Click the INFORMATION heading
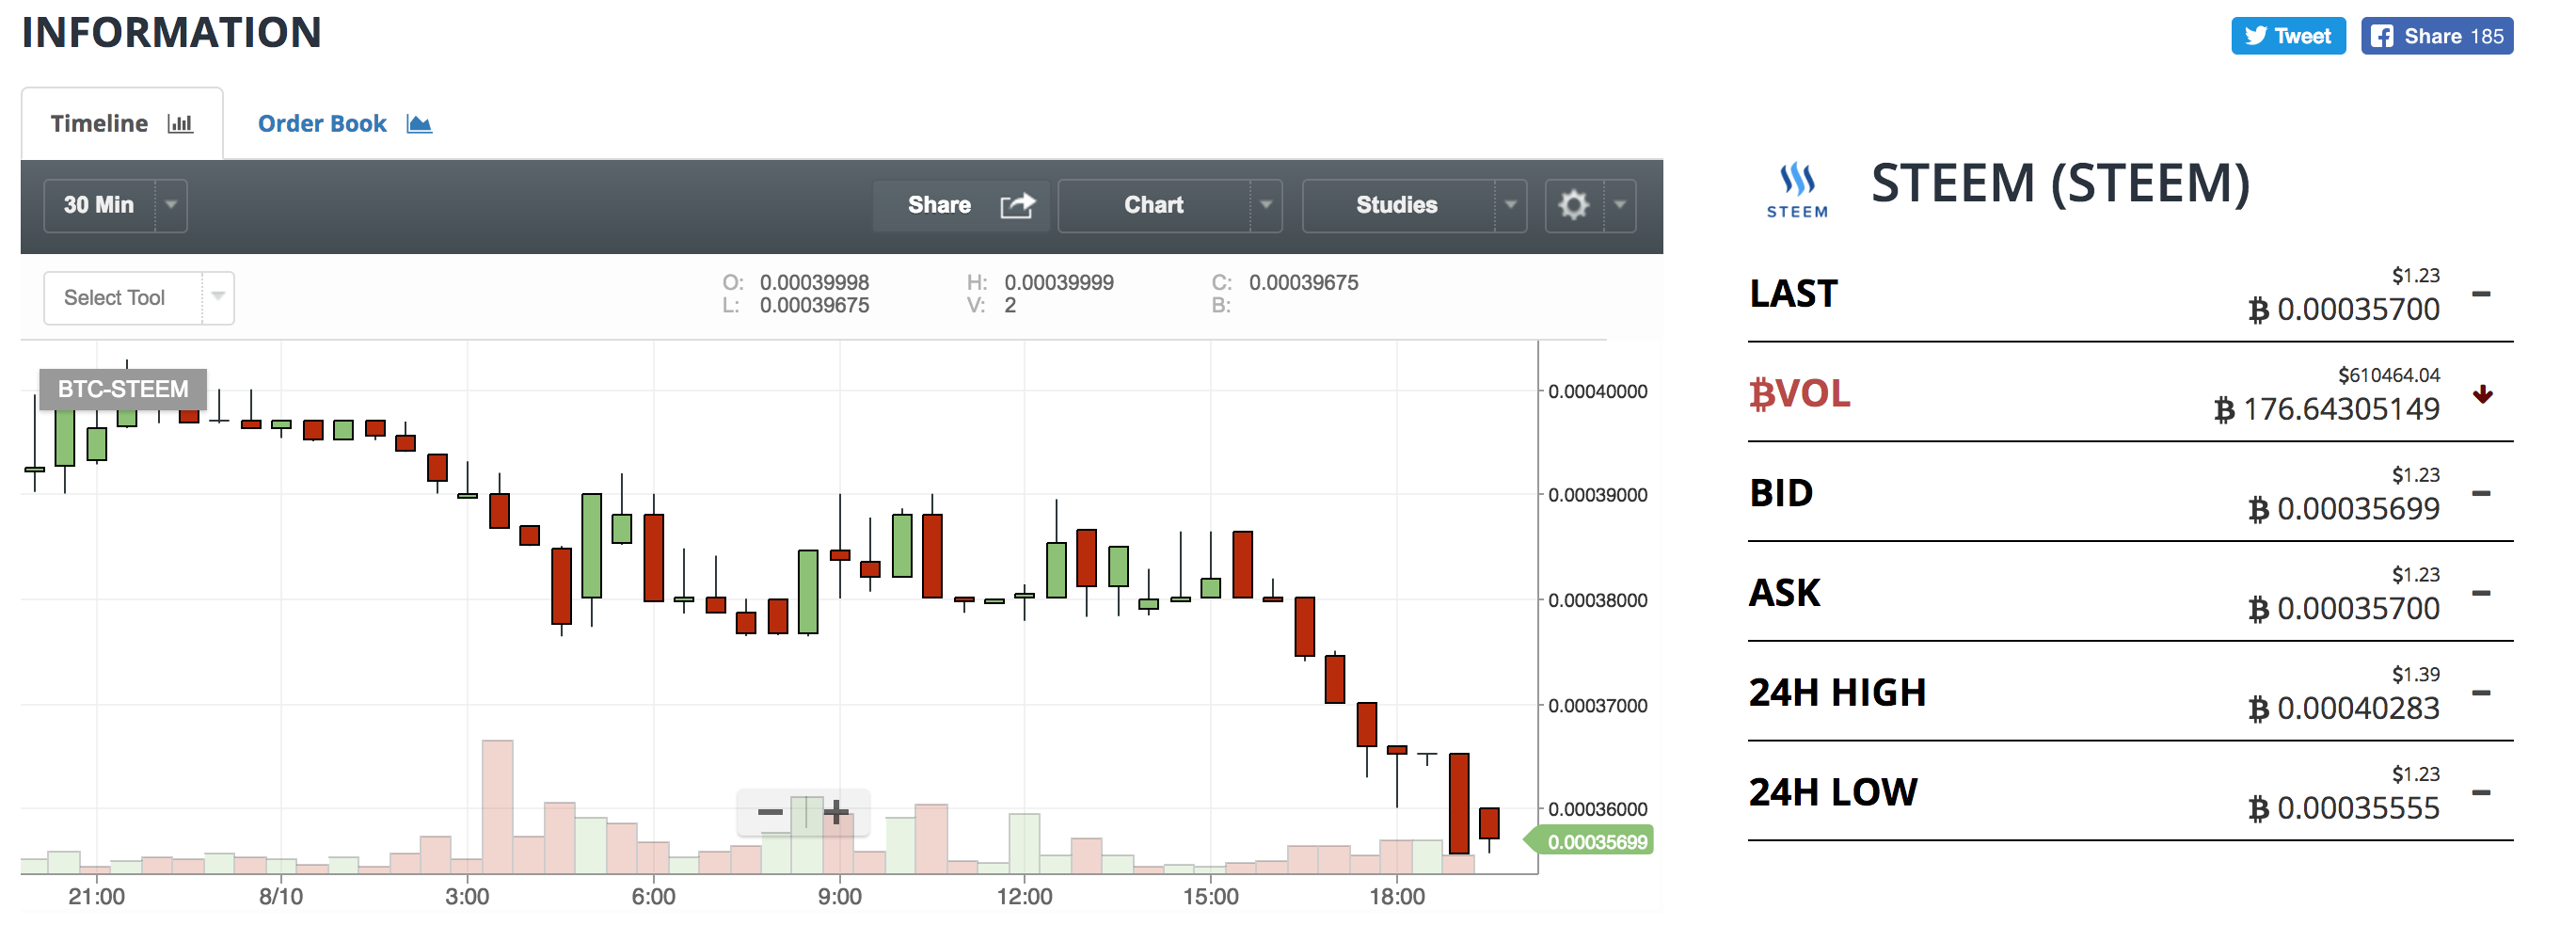The image size is (2576, 941). tap(172, 33)
